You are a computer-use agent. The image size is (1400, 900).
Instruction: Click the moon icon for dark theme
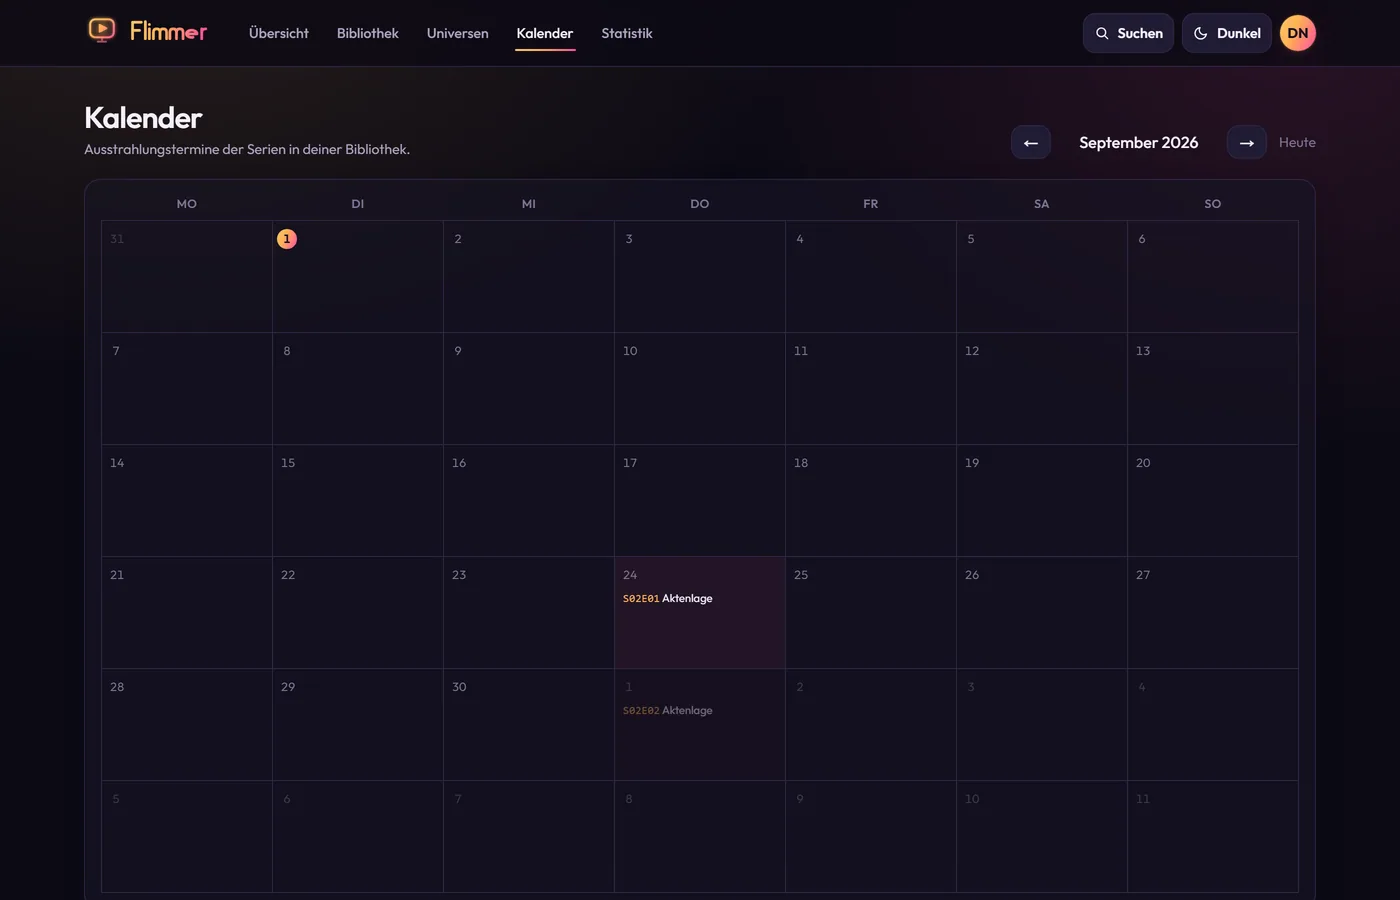coord(1200,33)
